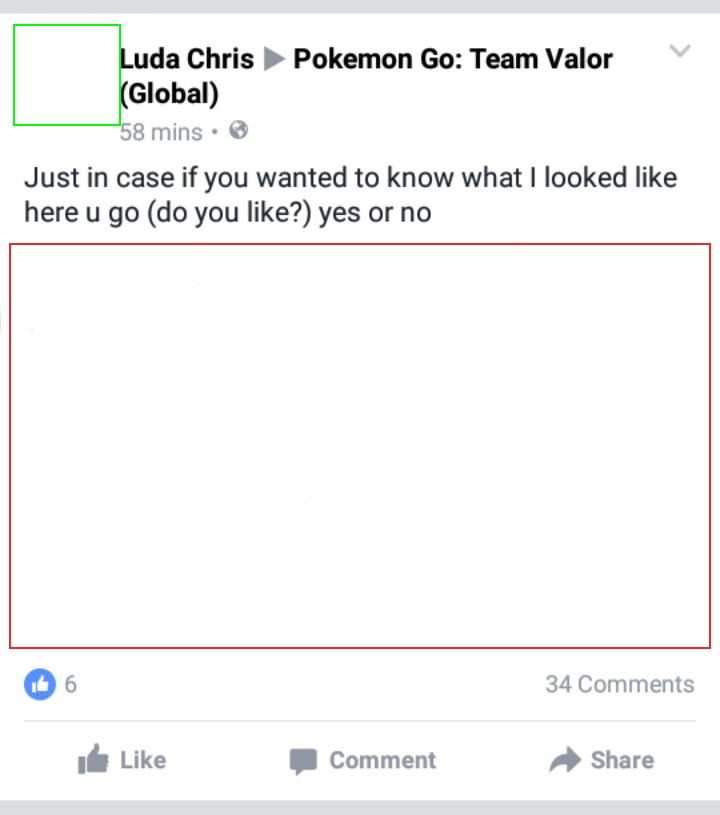Click the globe public privacy icon
This screenshot has width=720, height=815.
click(239, 130)
